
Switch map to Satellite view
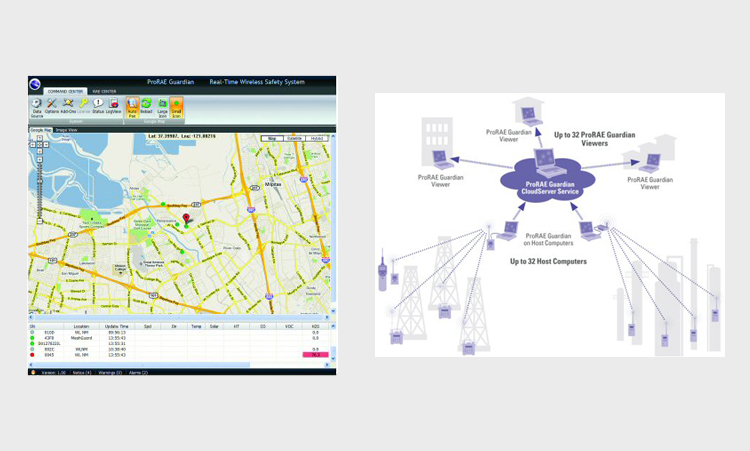click(295, 138)
